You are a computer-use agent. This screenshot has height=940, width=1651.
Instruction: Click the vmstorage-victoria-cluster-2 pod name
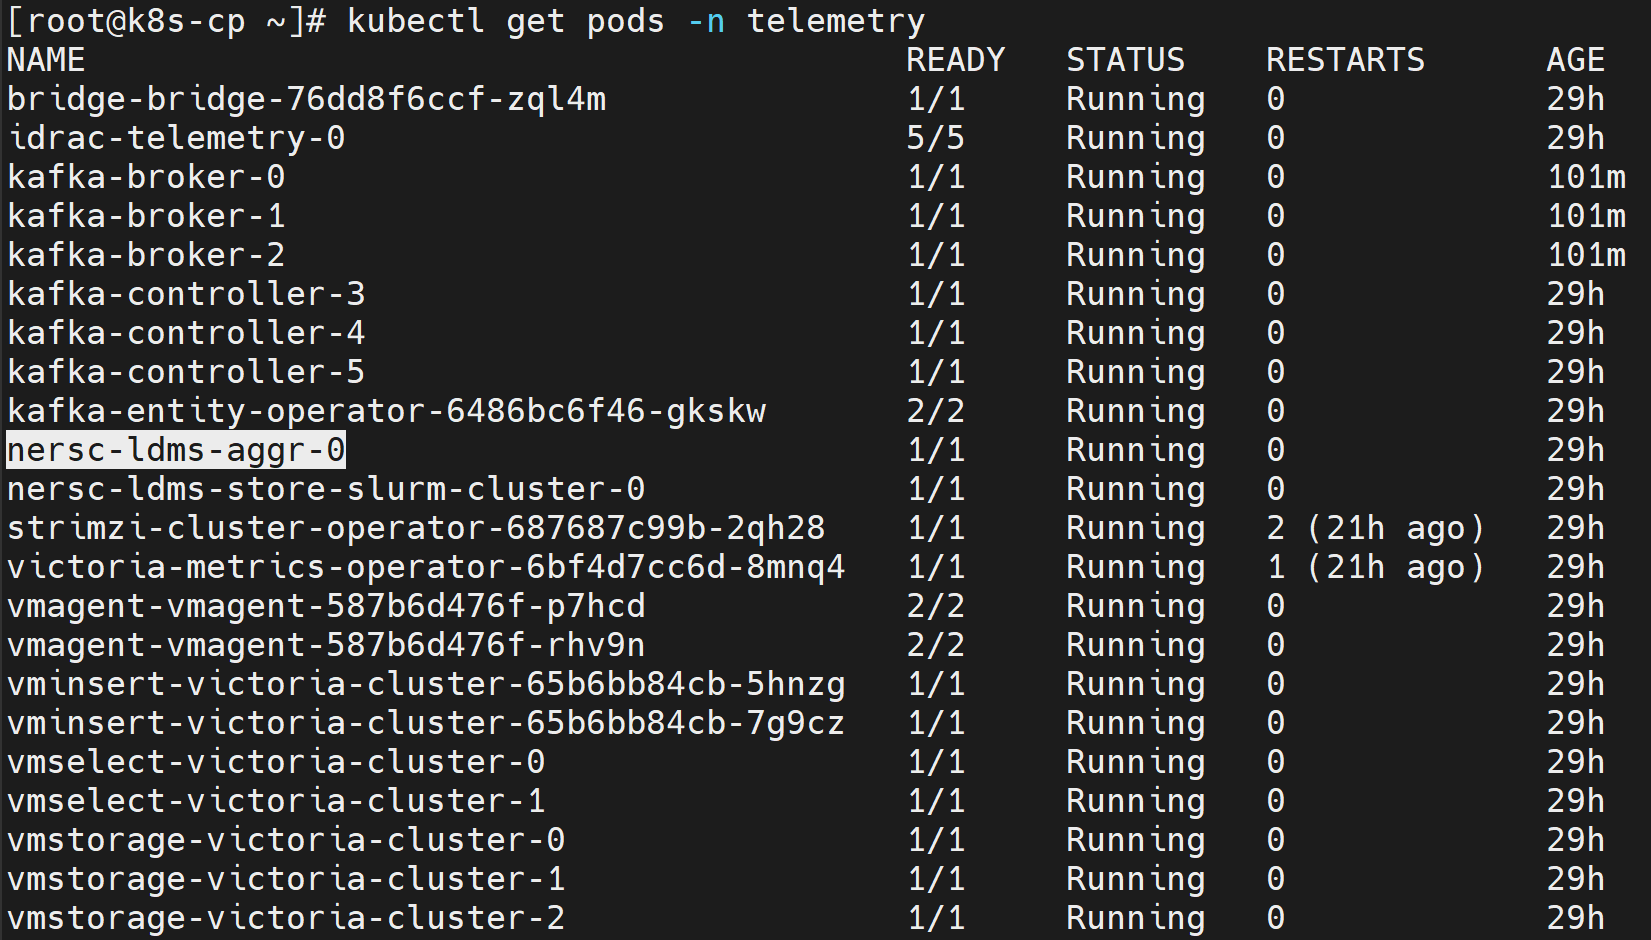(286, 918)
